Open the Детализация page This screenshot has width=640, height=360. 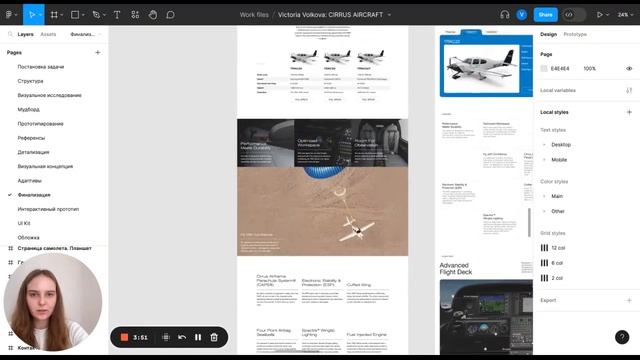coord(33,152)
